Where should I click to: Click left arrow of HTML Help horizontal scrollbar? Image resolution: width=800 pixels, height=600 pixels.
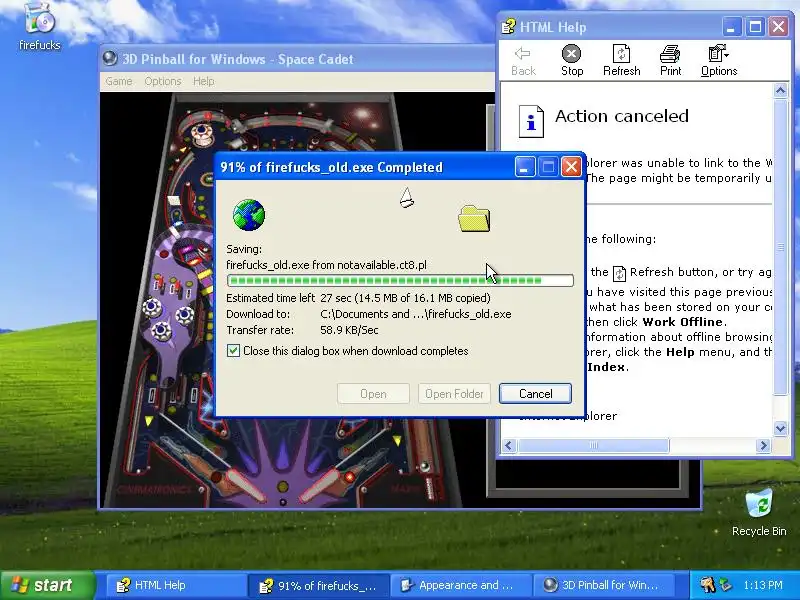[509, 445]
